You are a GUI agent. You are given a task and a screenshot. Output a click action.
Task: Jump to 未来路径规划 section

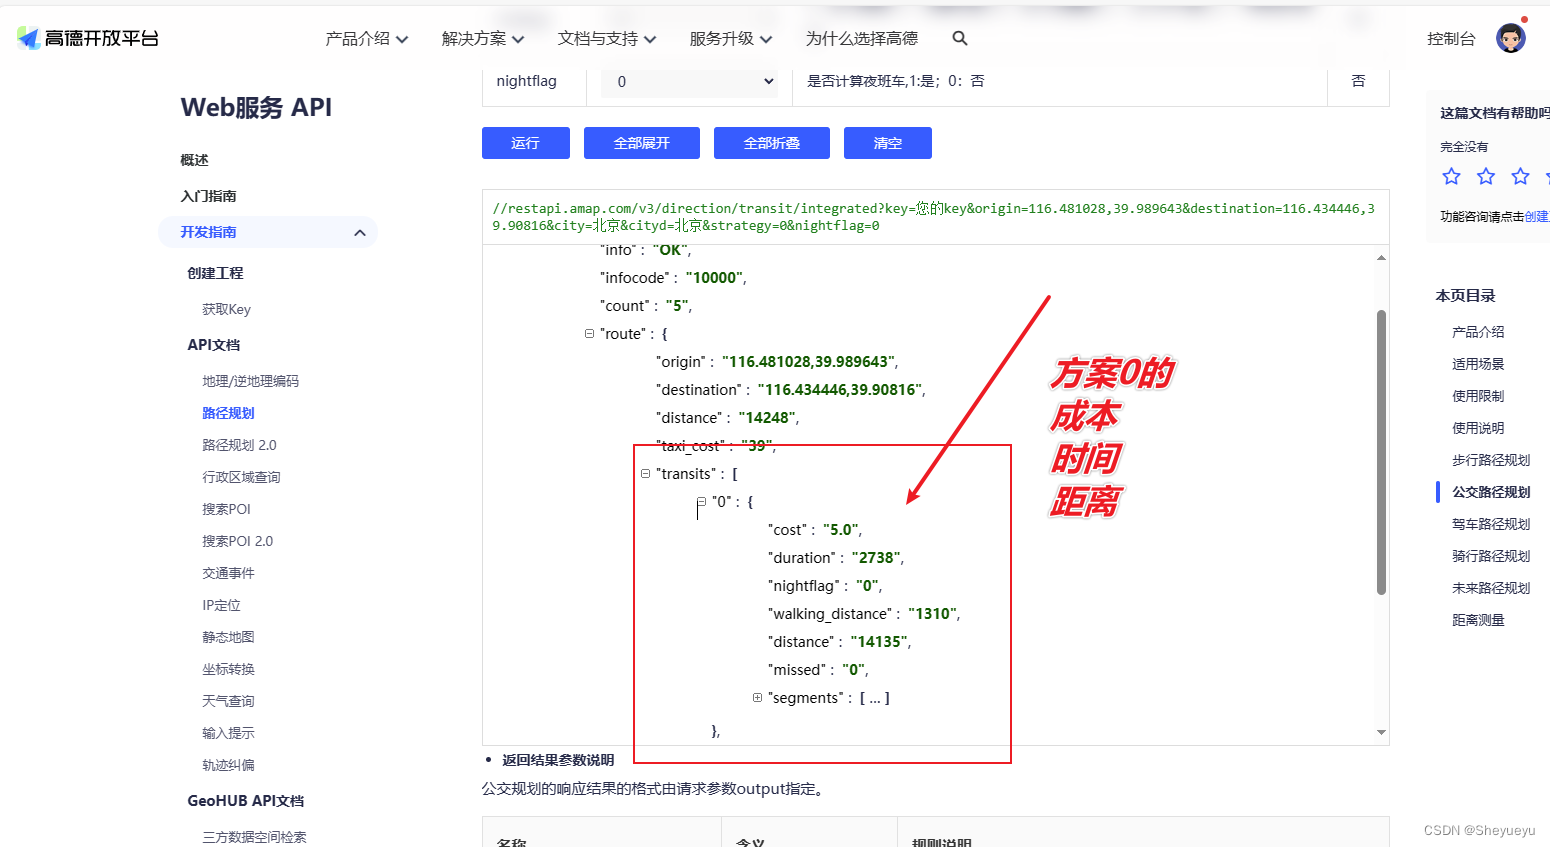[1491, 588]
